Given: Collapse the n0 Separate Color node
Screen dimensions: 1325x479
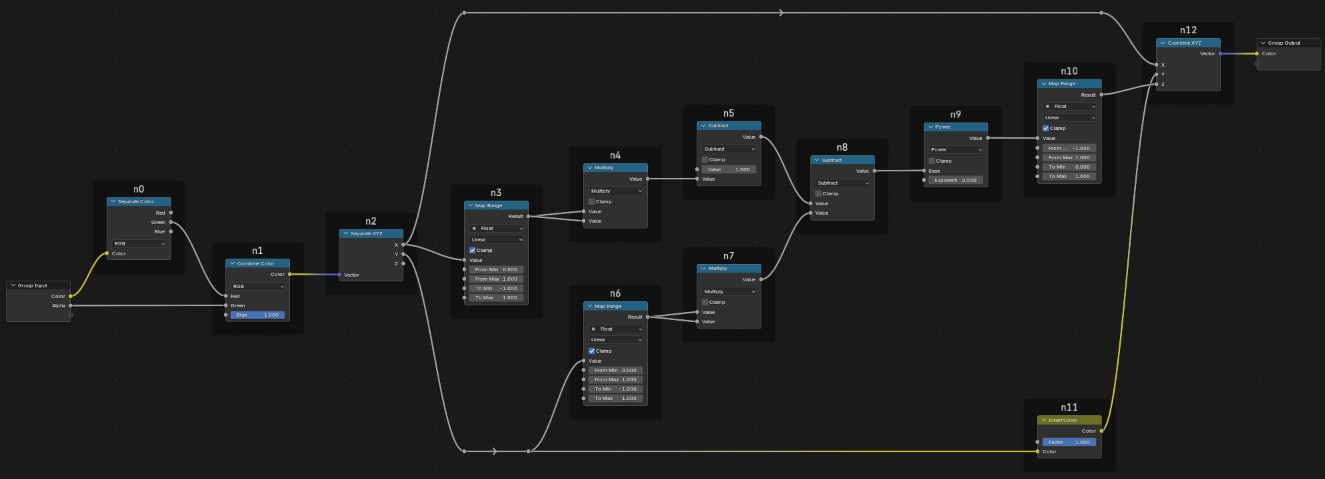Looking at the screenshot, I should click(x=113, y=202).
